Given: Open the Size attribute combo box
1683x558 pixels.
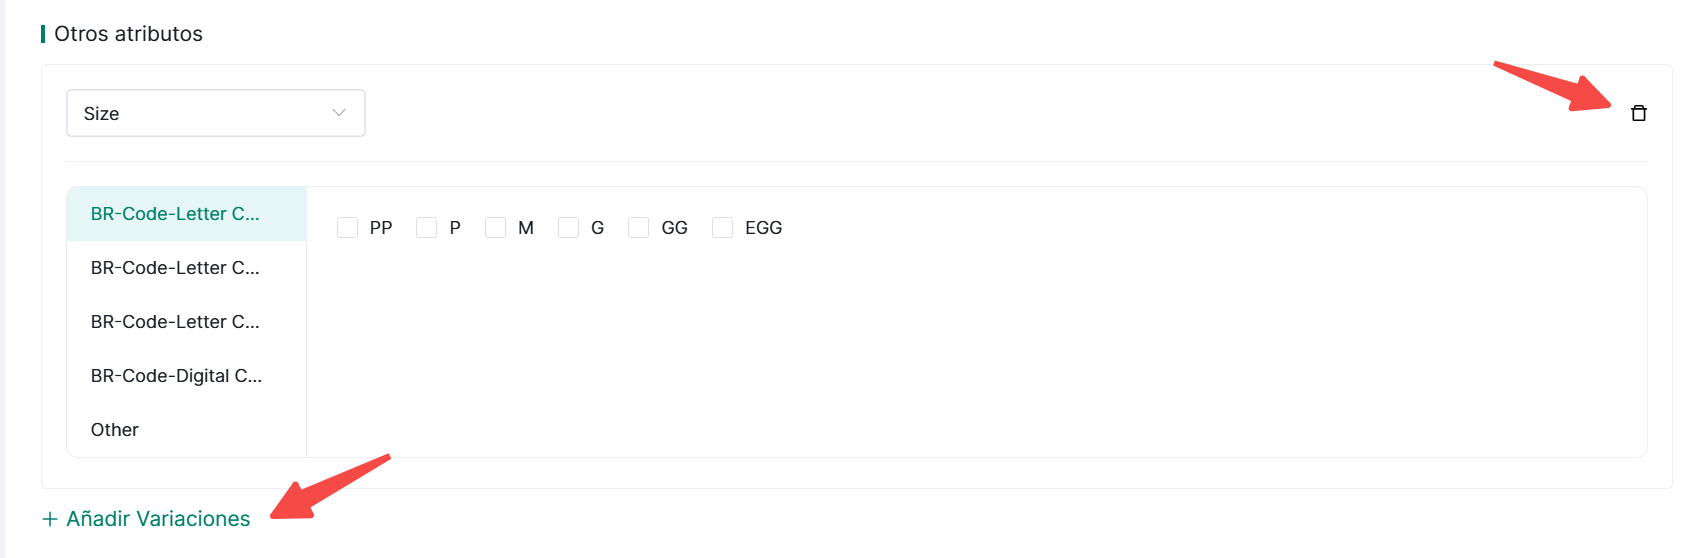Looking at the screenshot, I should point(215,113).
